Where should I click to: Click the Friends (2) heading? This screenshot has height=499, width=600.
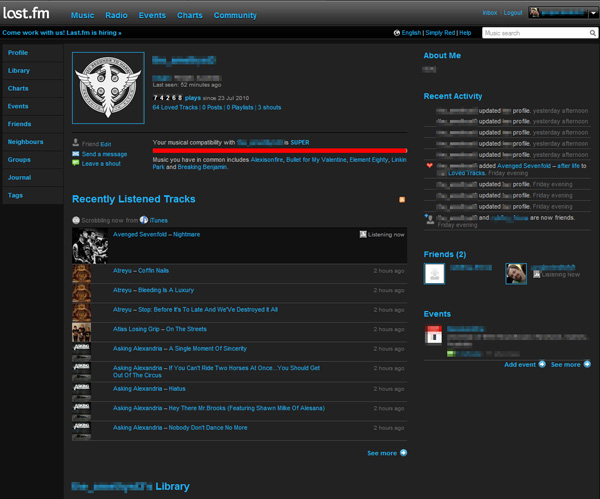[445, 254]
